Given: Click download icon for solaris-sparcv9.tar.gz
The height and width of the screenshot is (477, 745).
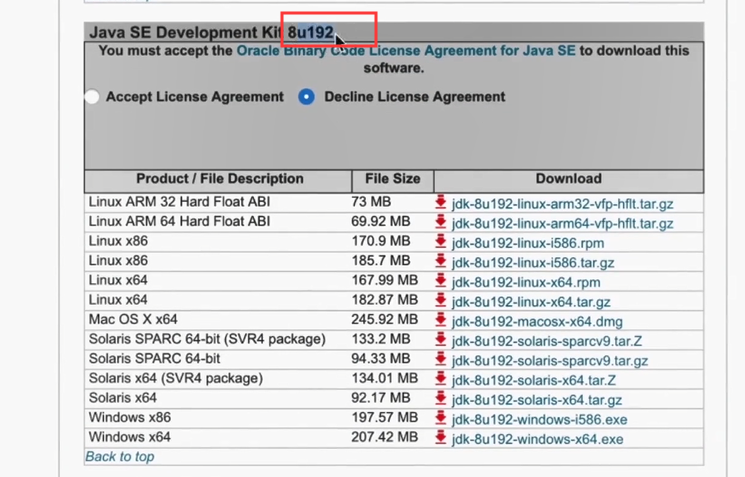Looking at the screenshot, I should tap(441, 359).
